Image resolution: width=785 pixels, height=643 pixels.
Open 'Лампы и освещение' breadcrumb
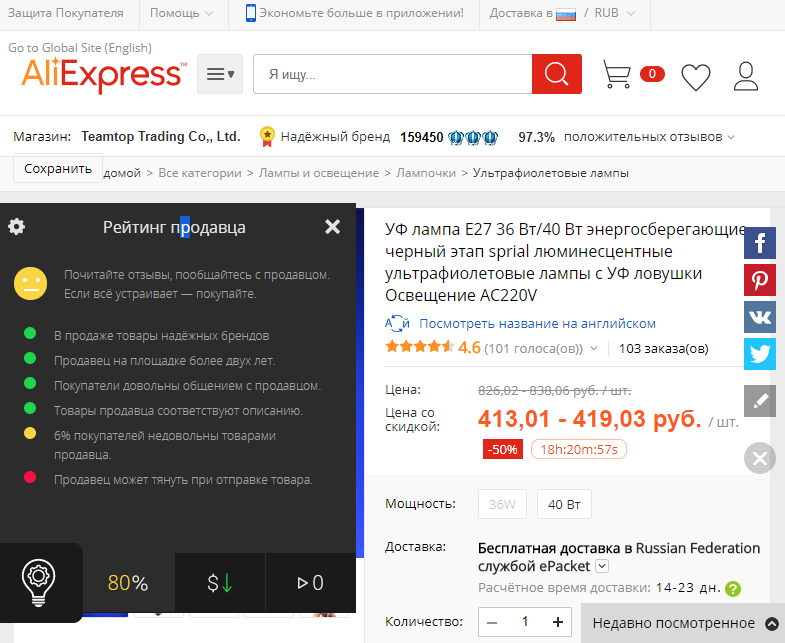tap(318, 173)
